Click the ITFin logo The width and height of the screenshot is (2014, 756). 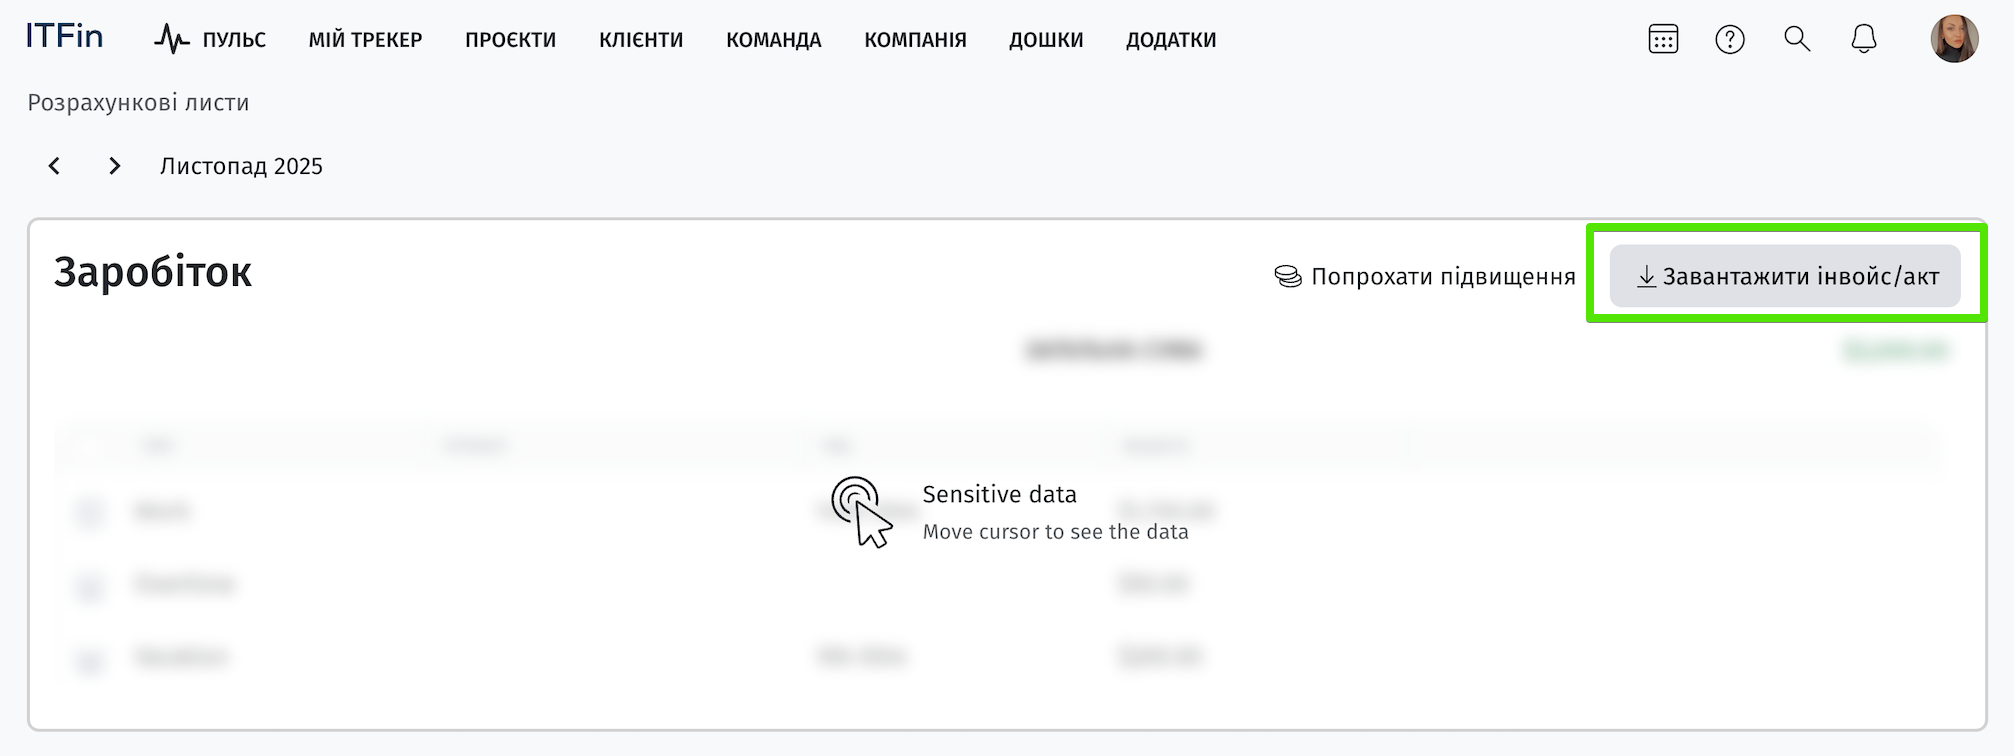point(65,37)
